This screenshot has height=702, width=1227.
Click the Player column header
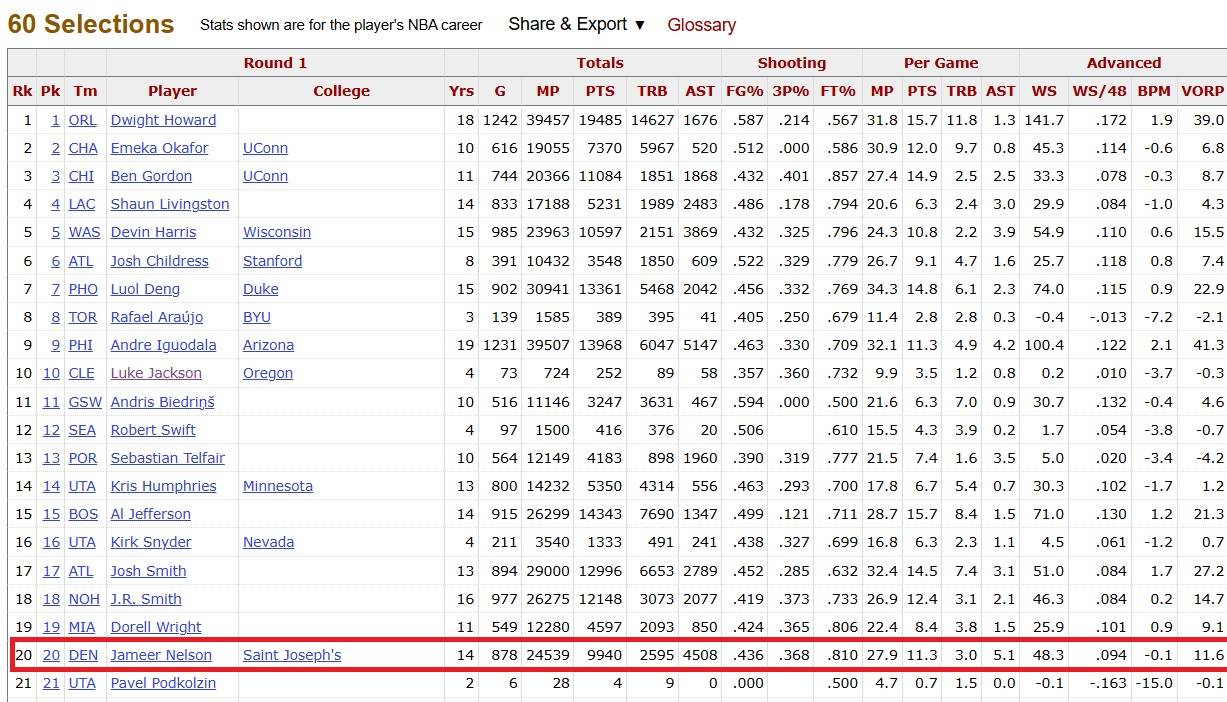172,91
